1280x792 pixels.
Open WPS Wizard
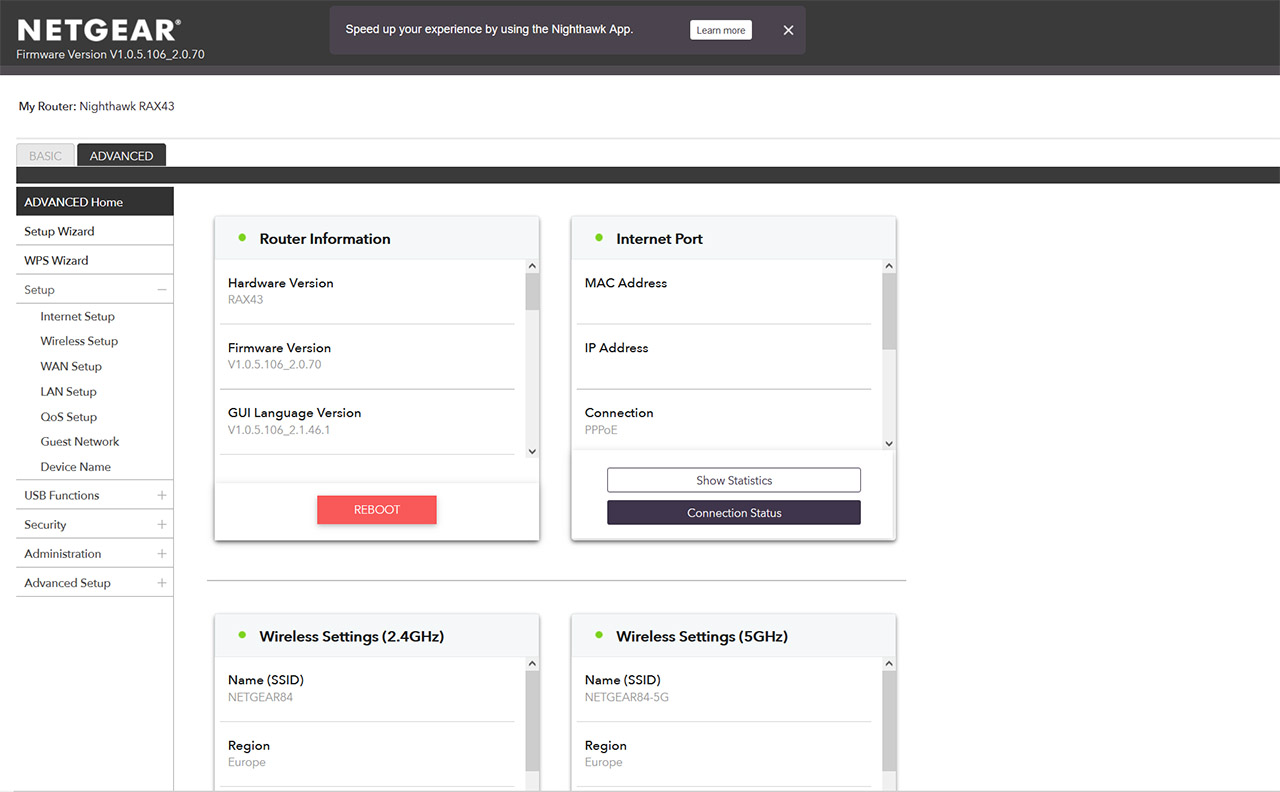pos(95,260)
